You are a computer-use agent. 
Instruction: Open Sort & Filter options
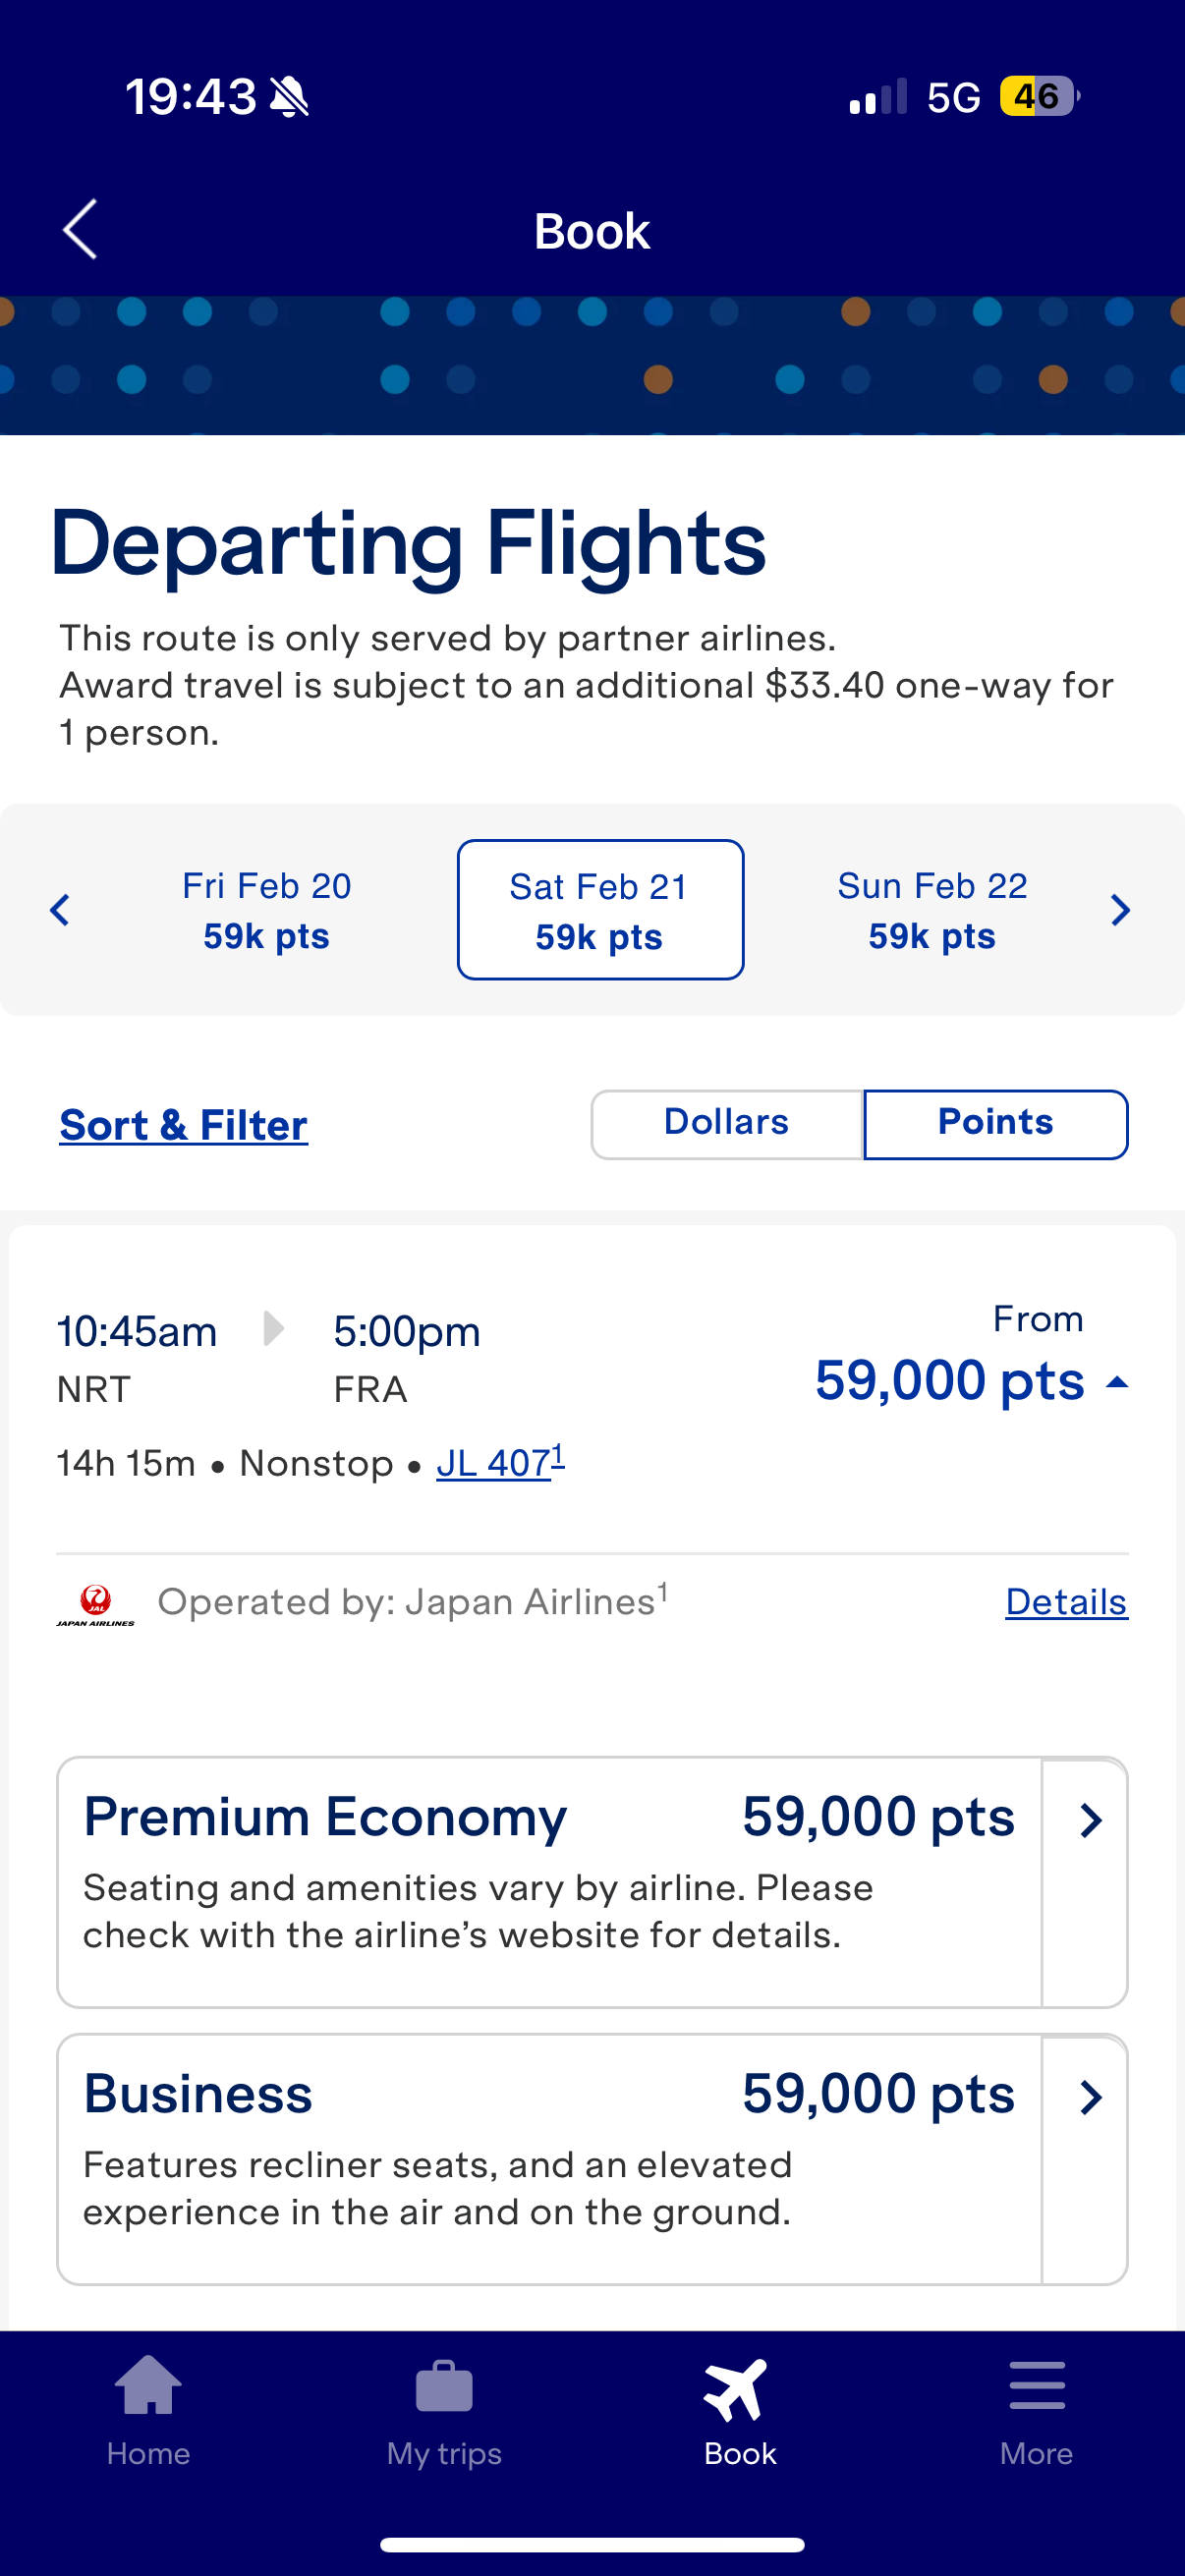[x=184, y=1126]
